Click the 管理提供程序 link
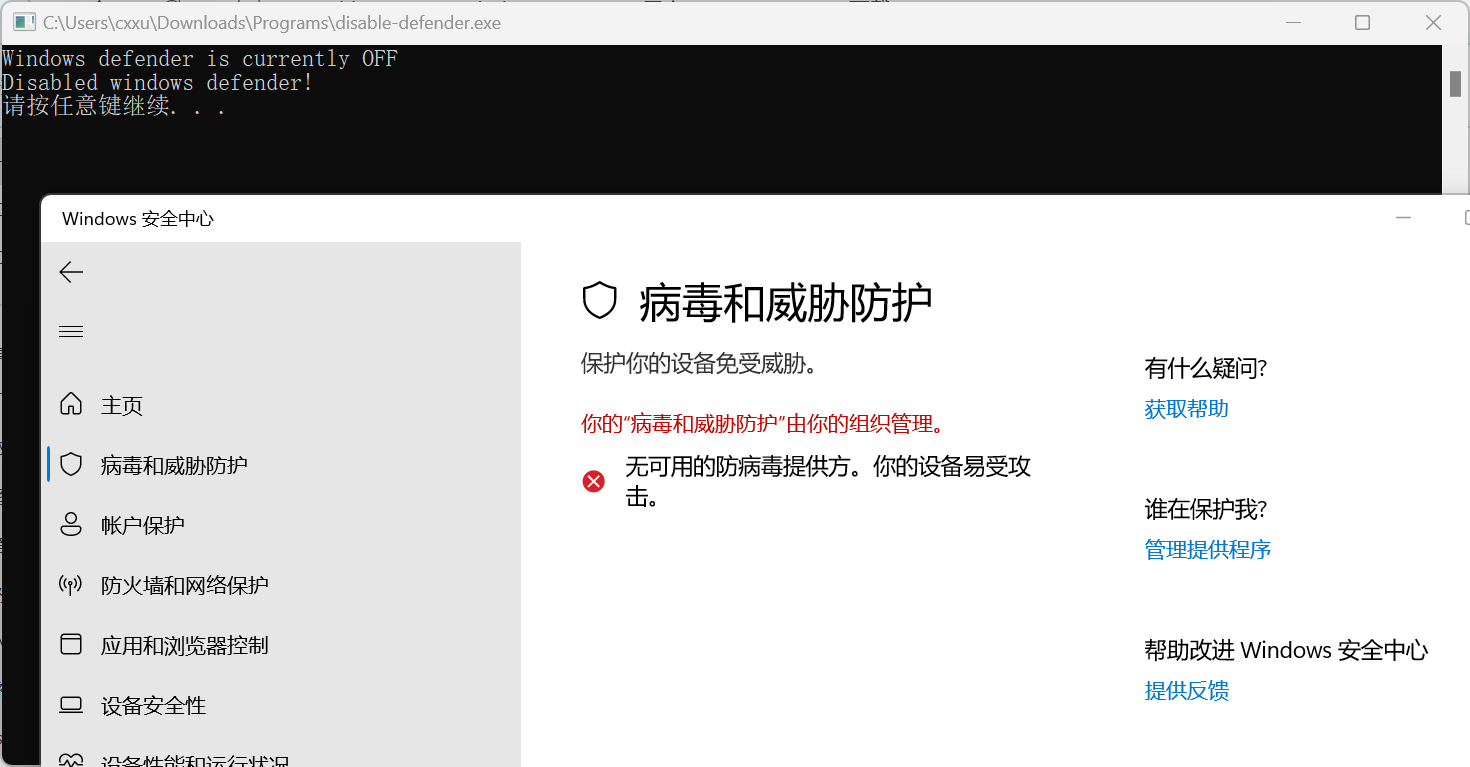Screen dimensions: 1470x767 tap(1208, 550)
